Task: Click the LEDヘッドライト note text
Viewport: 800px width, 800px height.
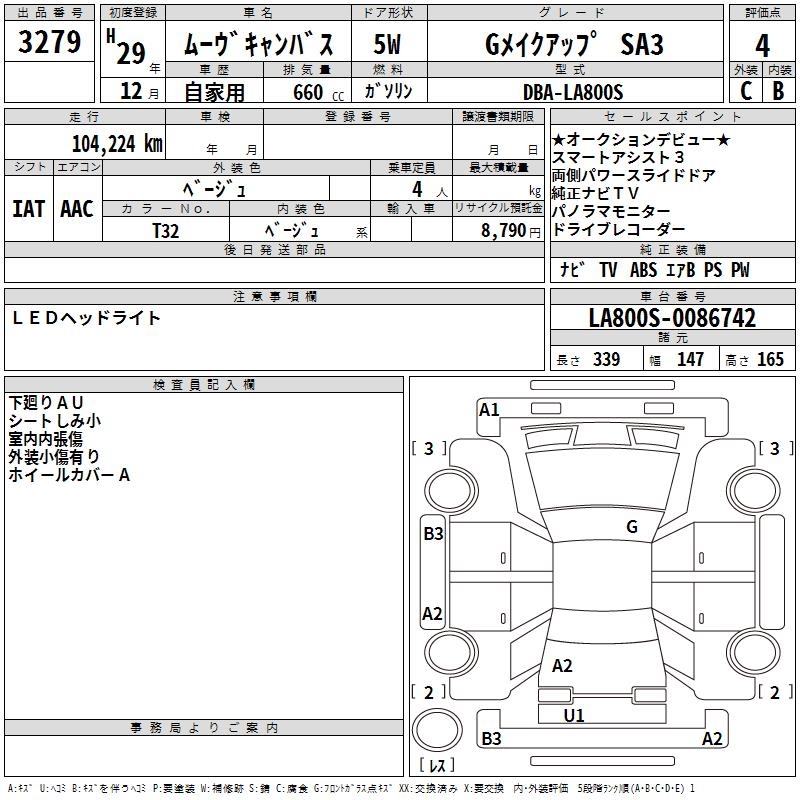Action: (x=86, y=318)
